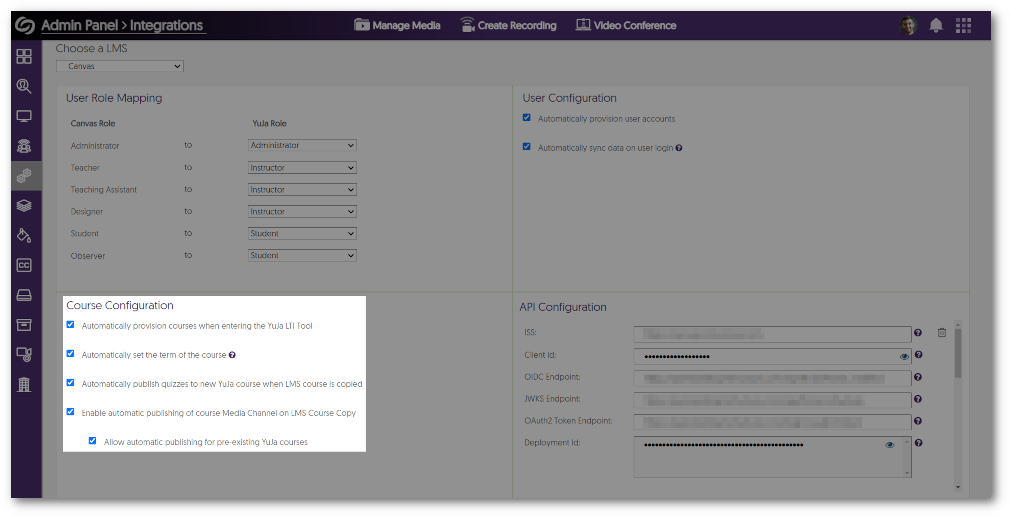Delete API configuration with trash icon
This screenshot has width=1010, height=517.
pyautogui.click(x=942, y=333)
